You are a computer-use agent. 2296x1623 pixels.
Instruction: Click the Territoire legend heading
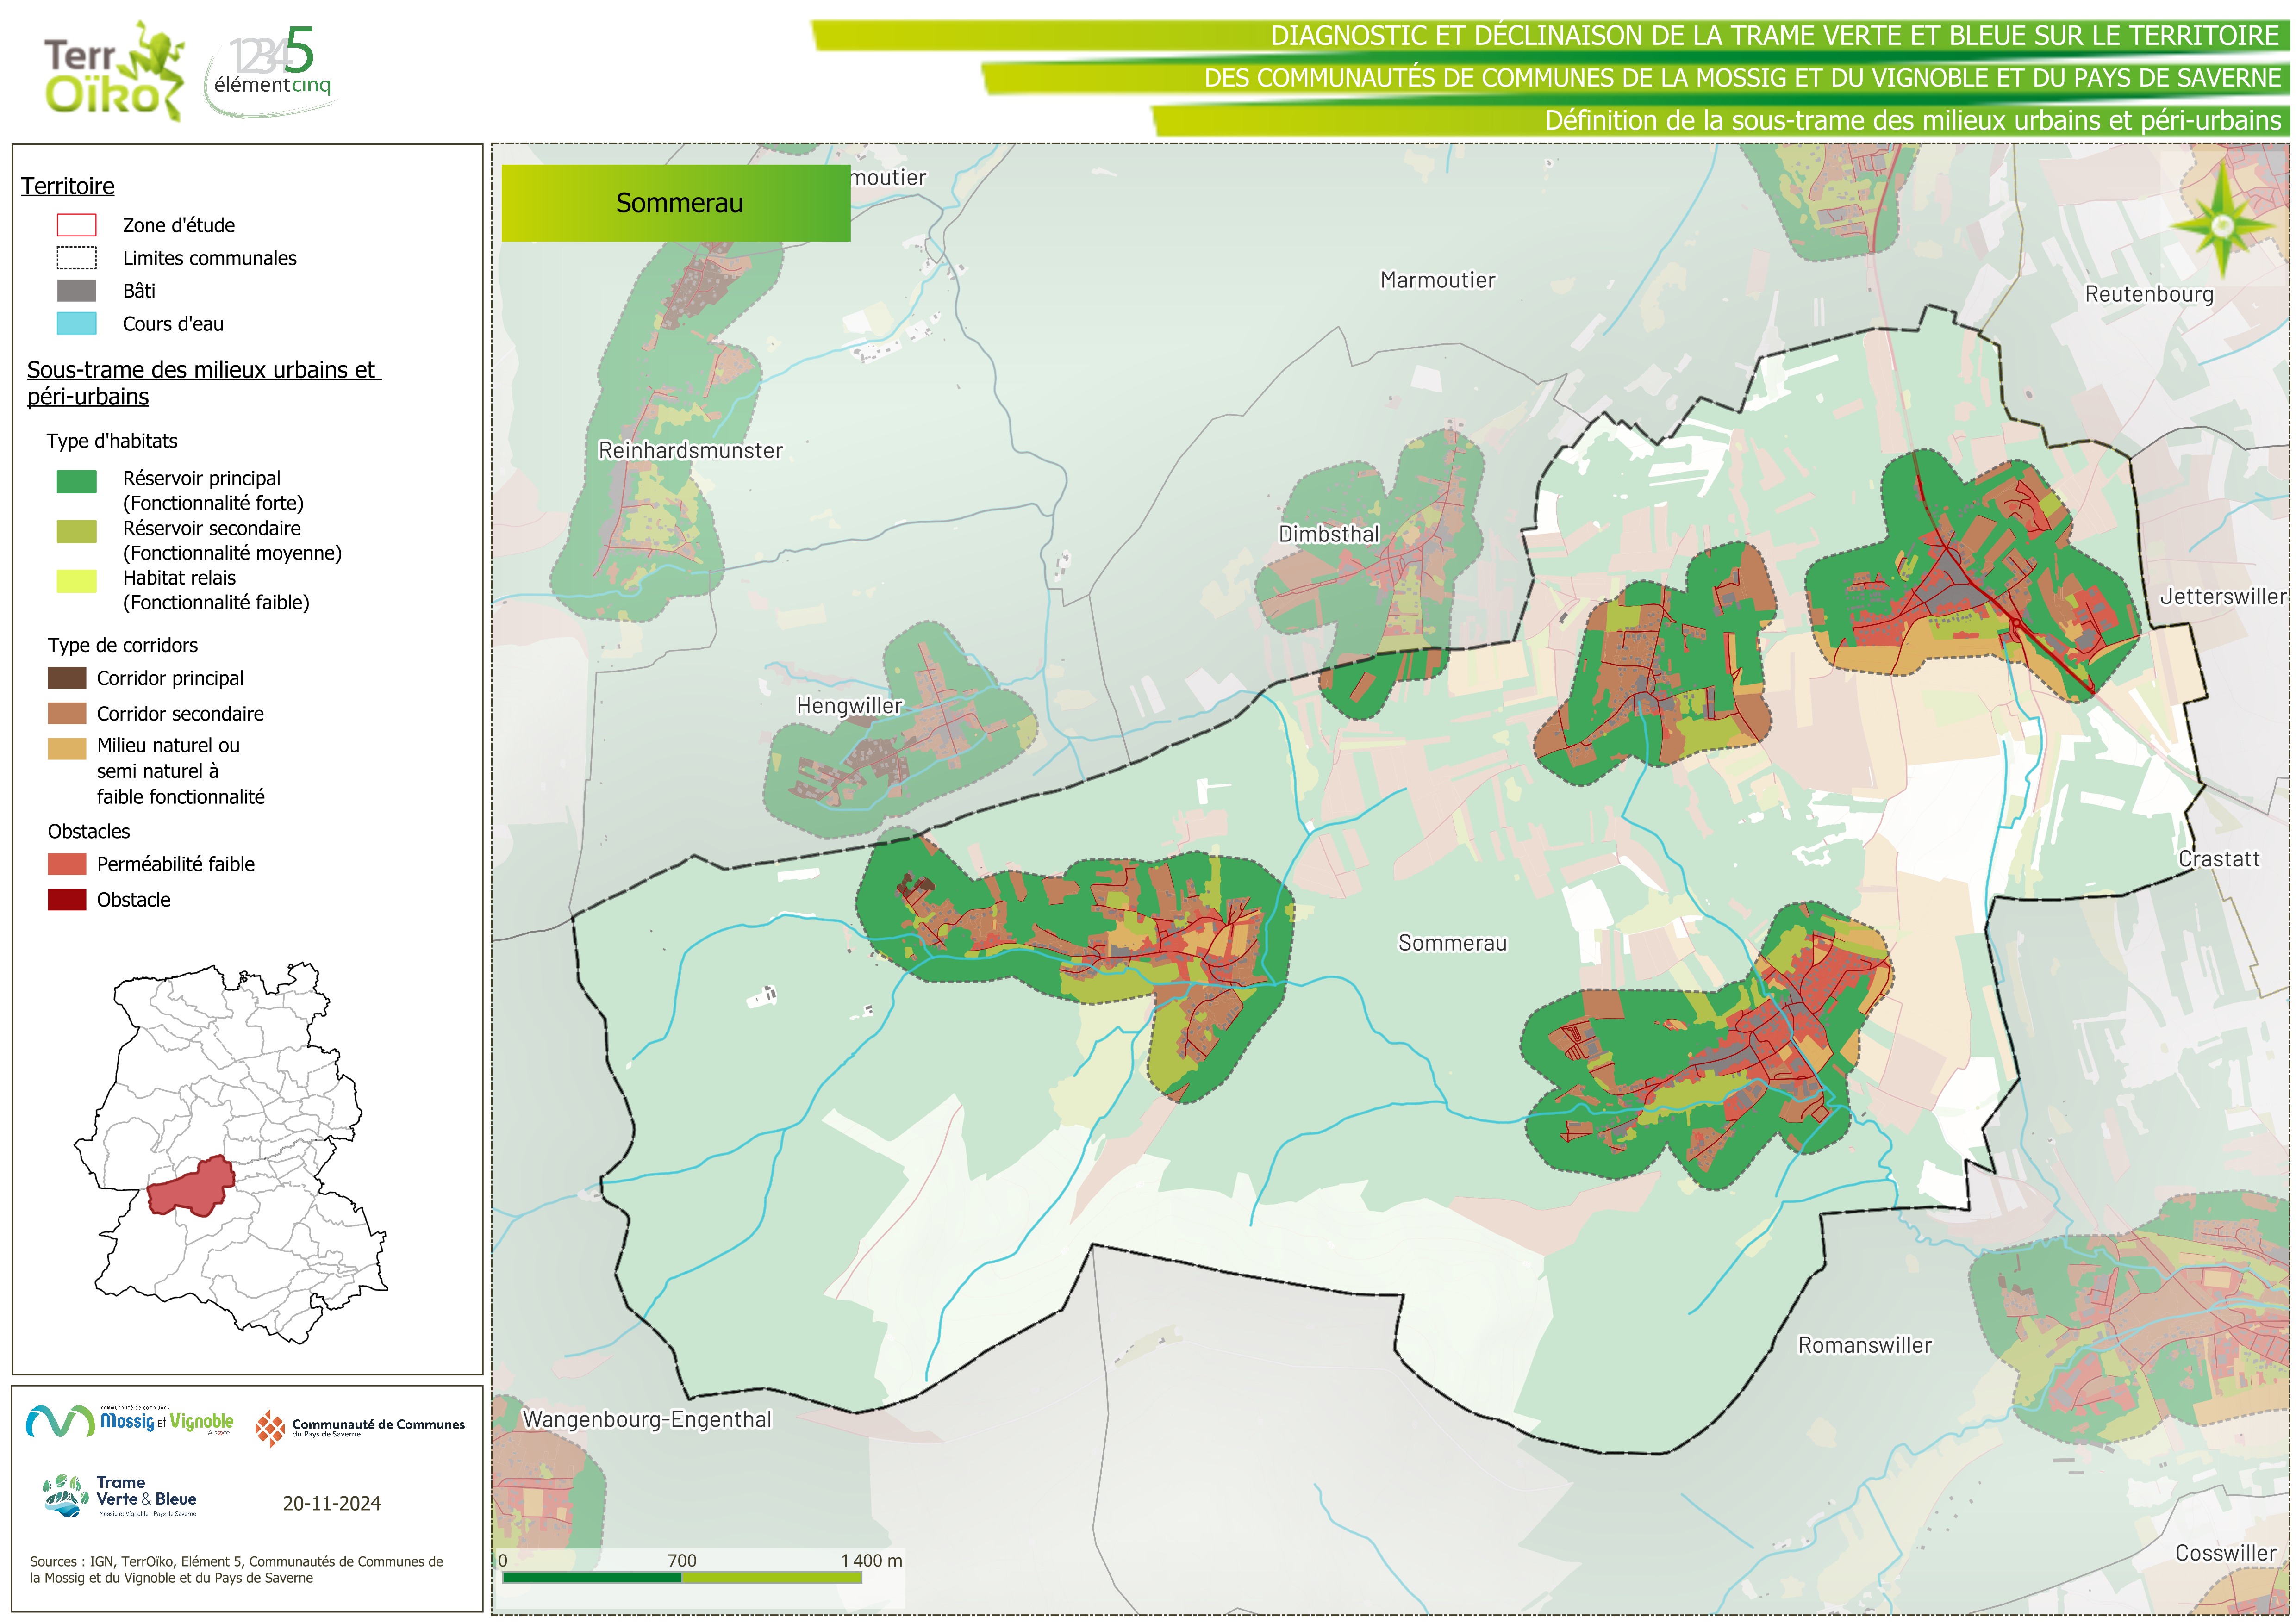pyautogui.click(x=68, y=186)
